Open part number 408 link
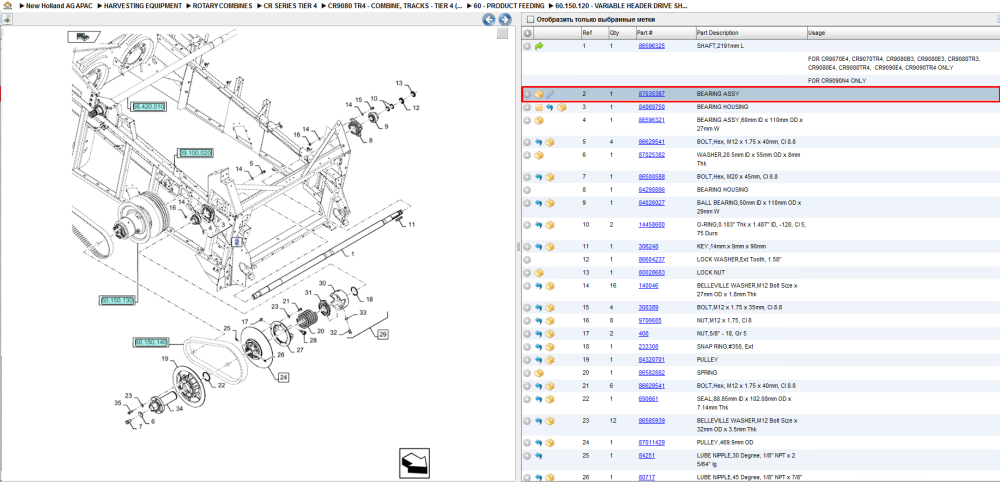 pyautogui.click(x=643, y=333)
